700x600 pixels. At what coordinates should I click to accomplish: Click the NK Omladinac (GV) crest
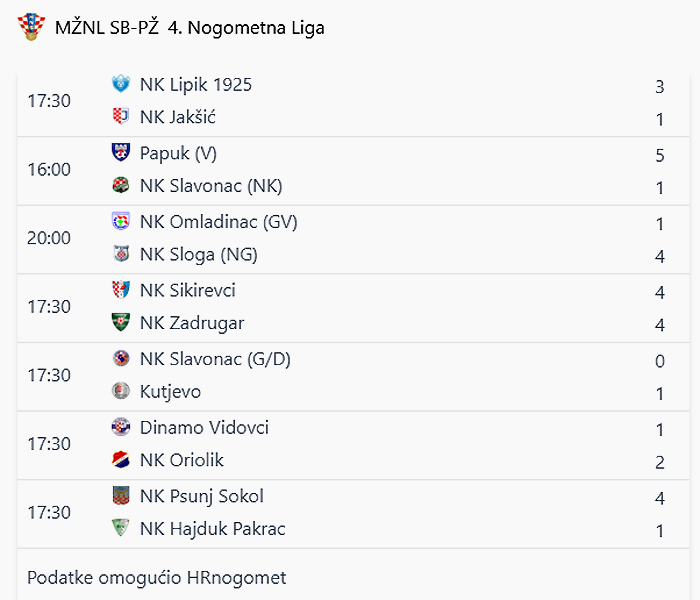[121, 221]
